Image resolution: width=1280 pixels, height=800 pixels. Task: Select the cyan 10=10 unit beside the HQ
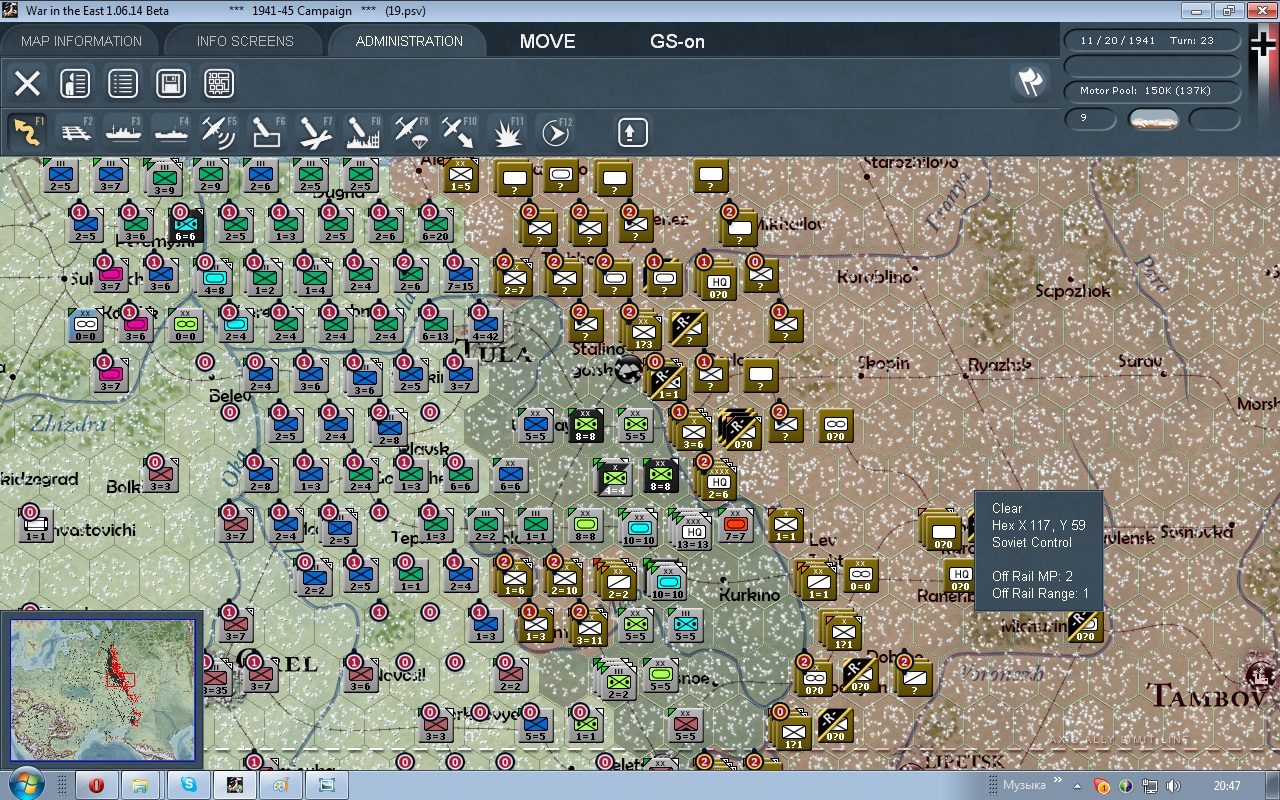click(638, 528)
